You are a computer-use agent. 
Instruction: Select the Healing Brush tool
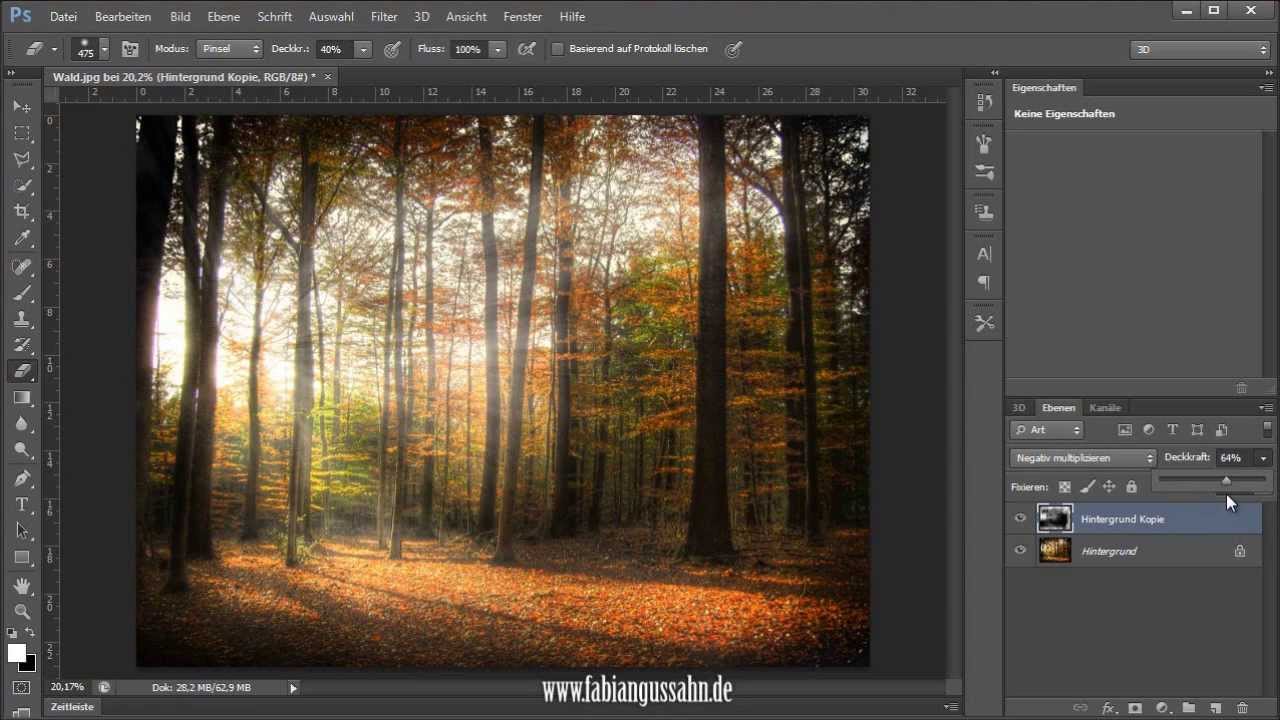tap(22, 267)
